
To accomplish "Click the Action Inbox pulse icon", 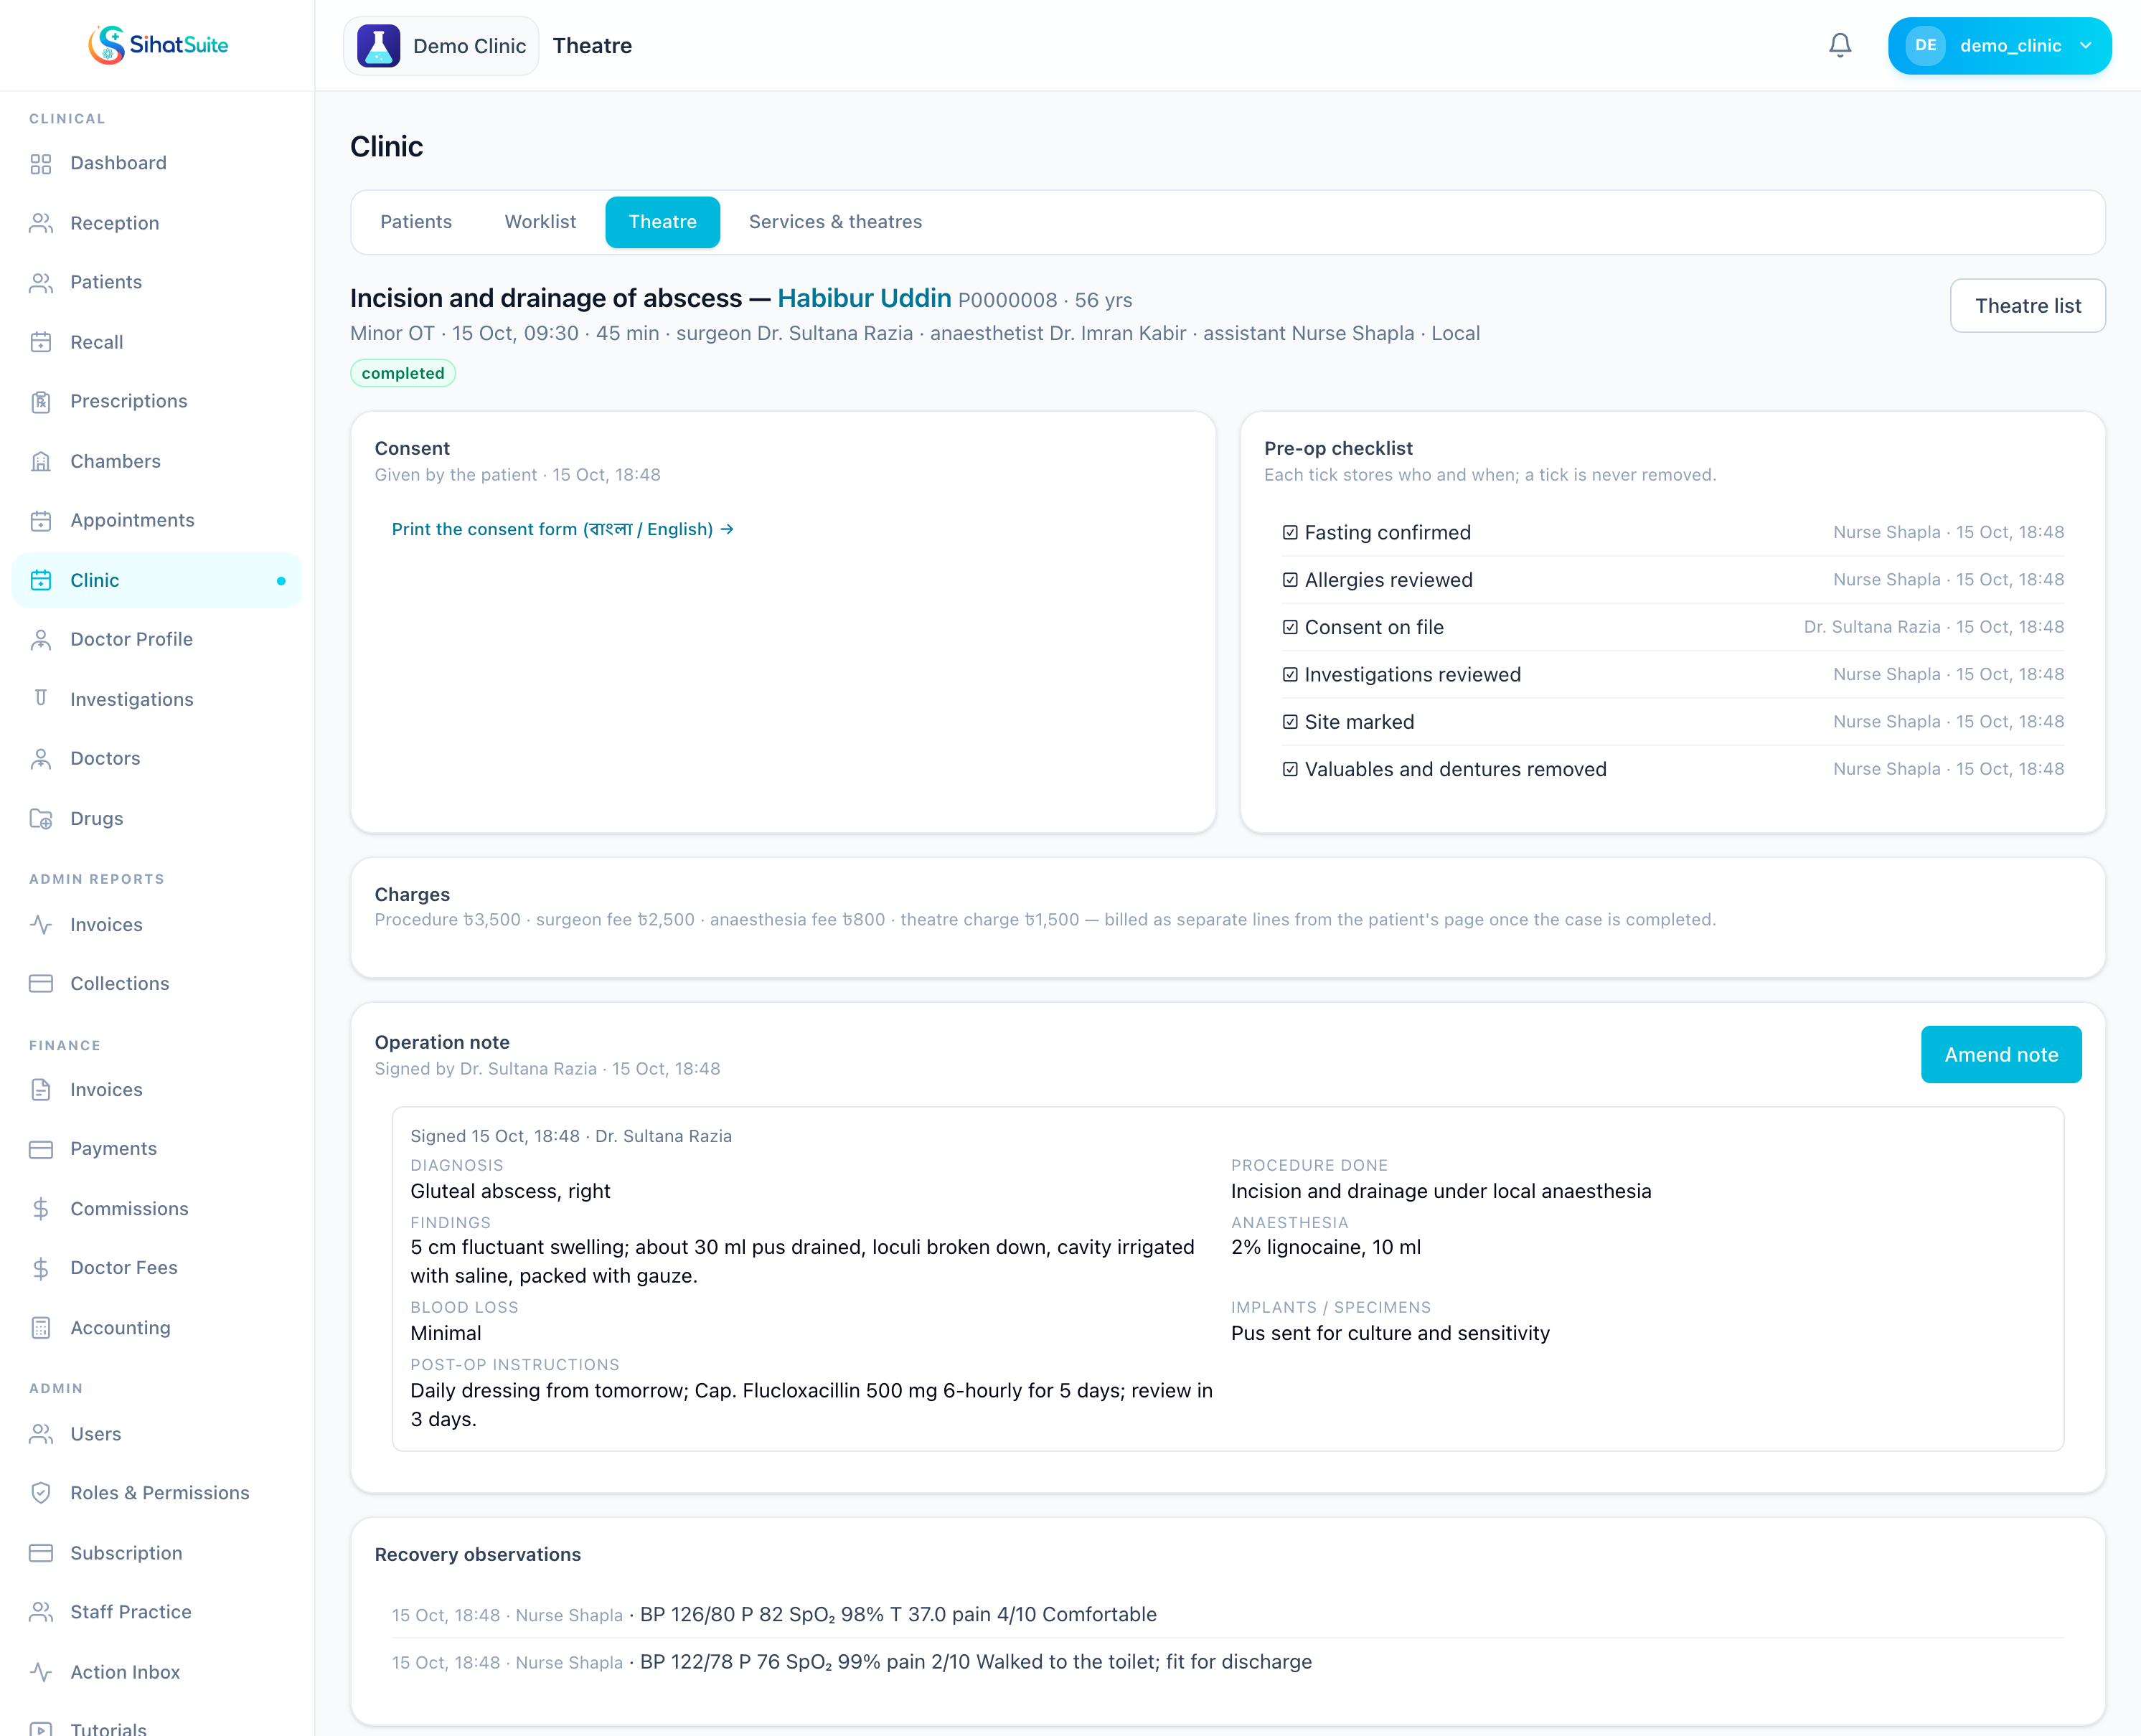I will click(x=41, y=1672).
